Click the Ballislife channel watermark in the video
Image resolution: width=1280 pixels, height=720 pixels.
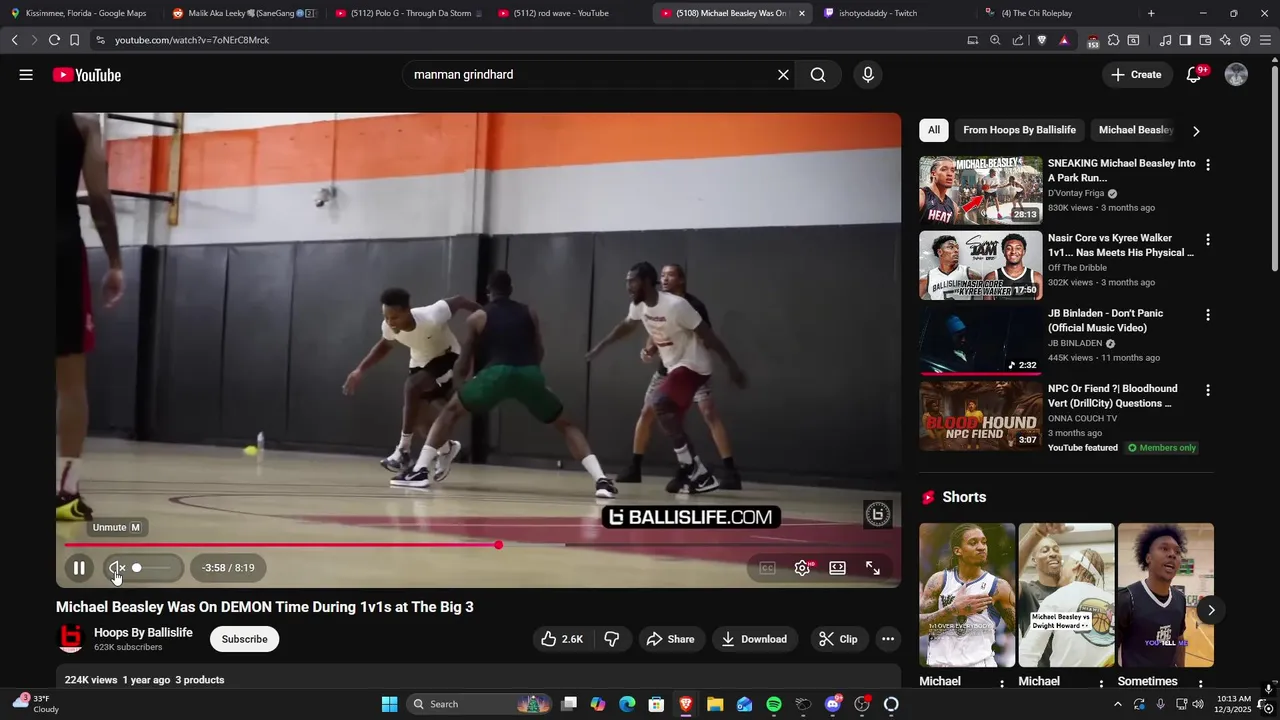pos(877,515)
